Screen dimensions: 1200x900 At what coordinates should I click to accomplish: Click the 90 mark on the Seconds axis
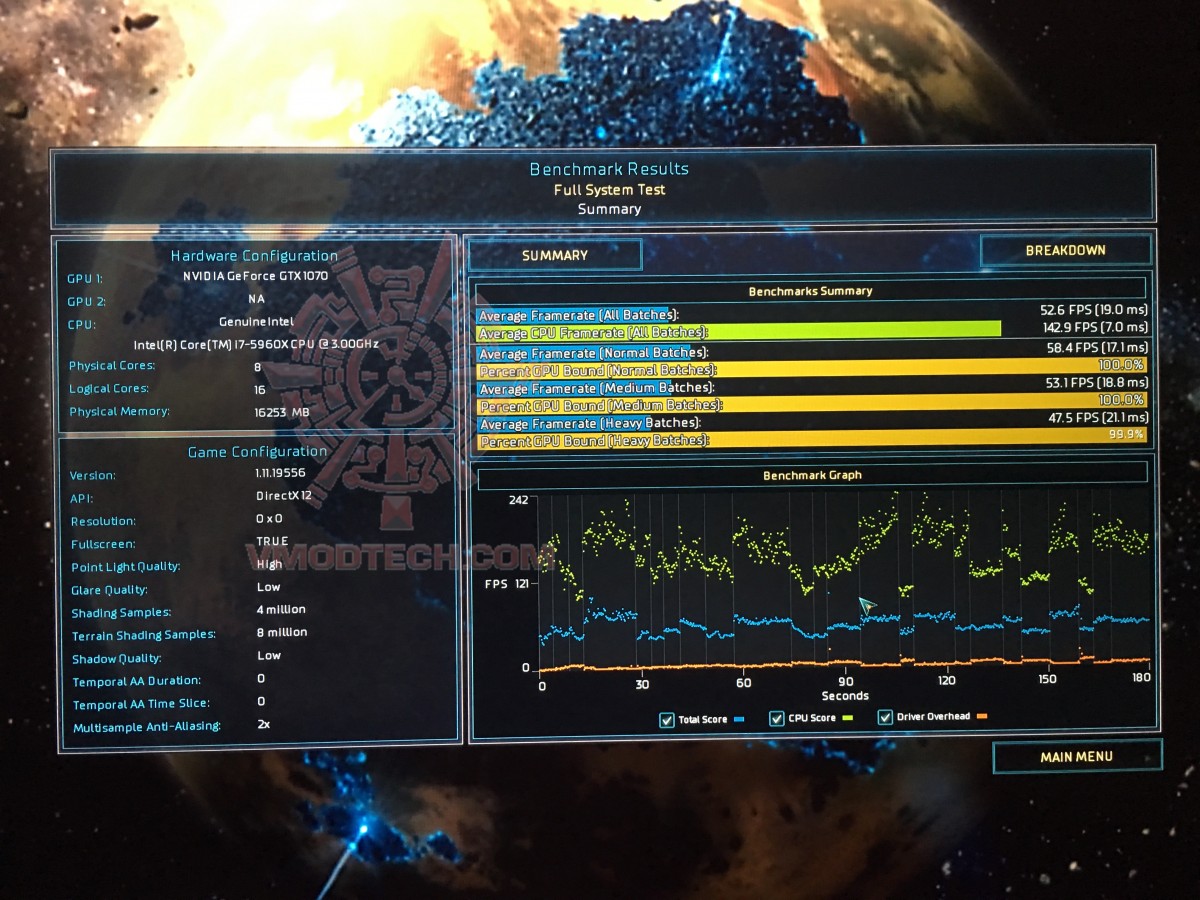coord(846,682)
